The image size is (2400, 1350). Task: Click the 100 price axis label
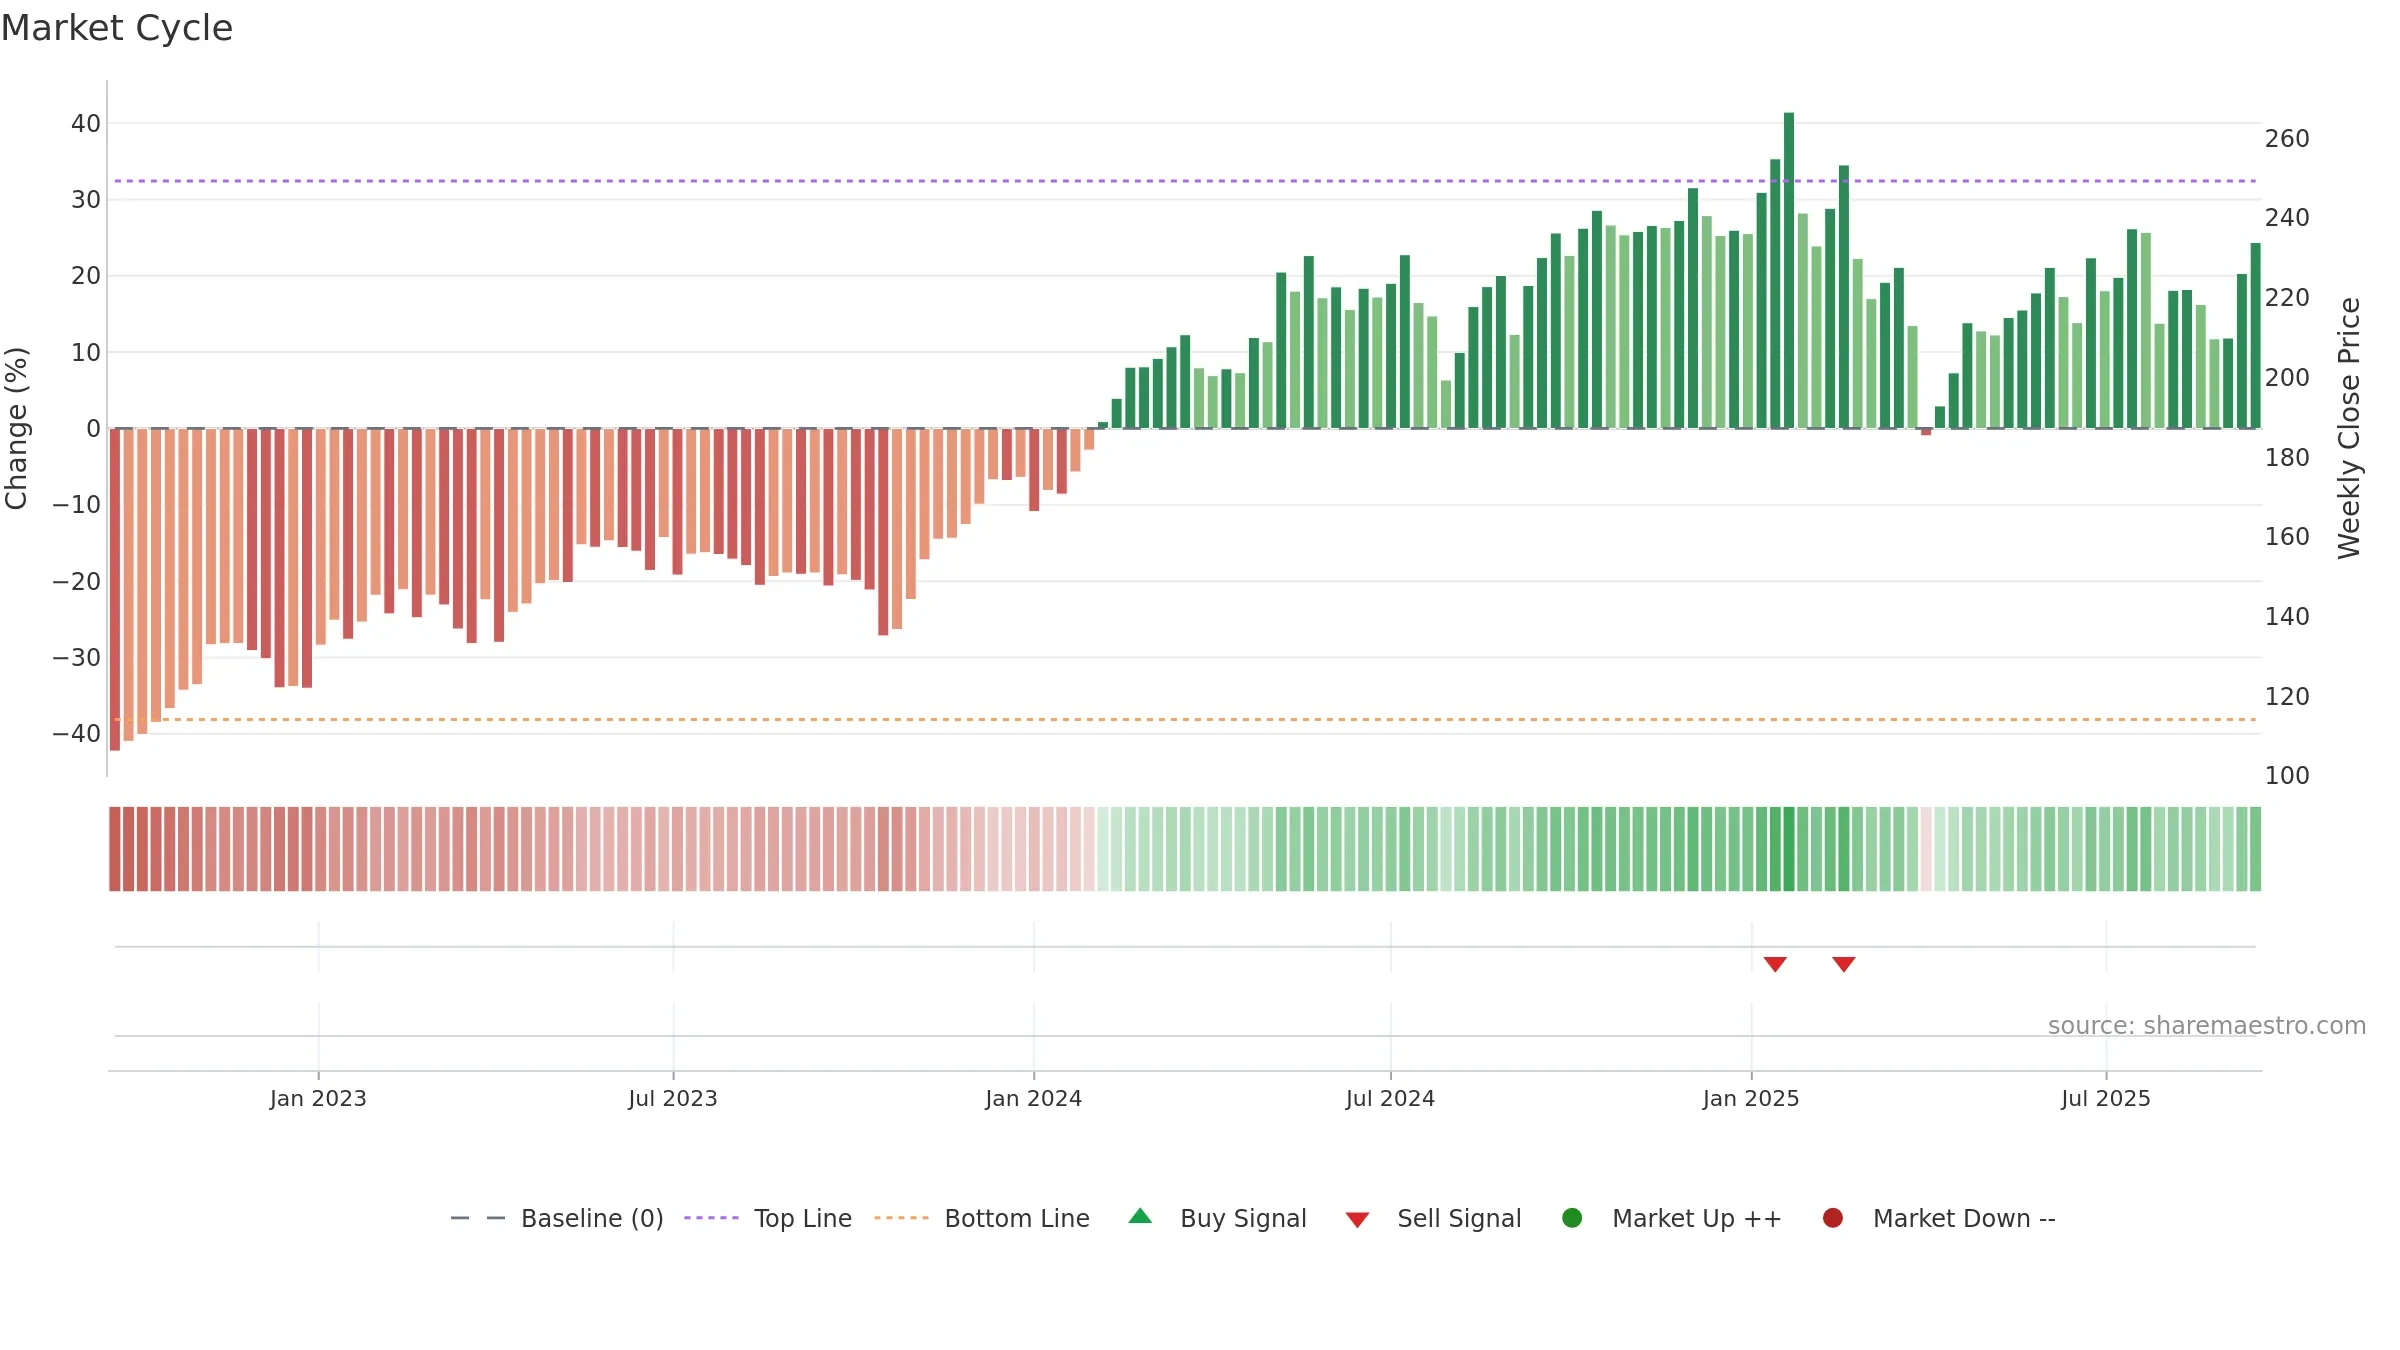[x=2287, y=776]
